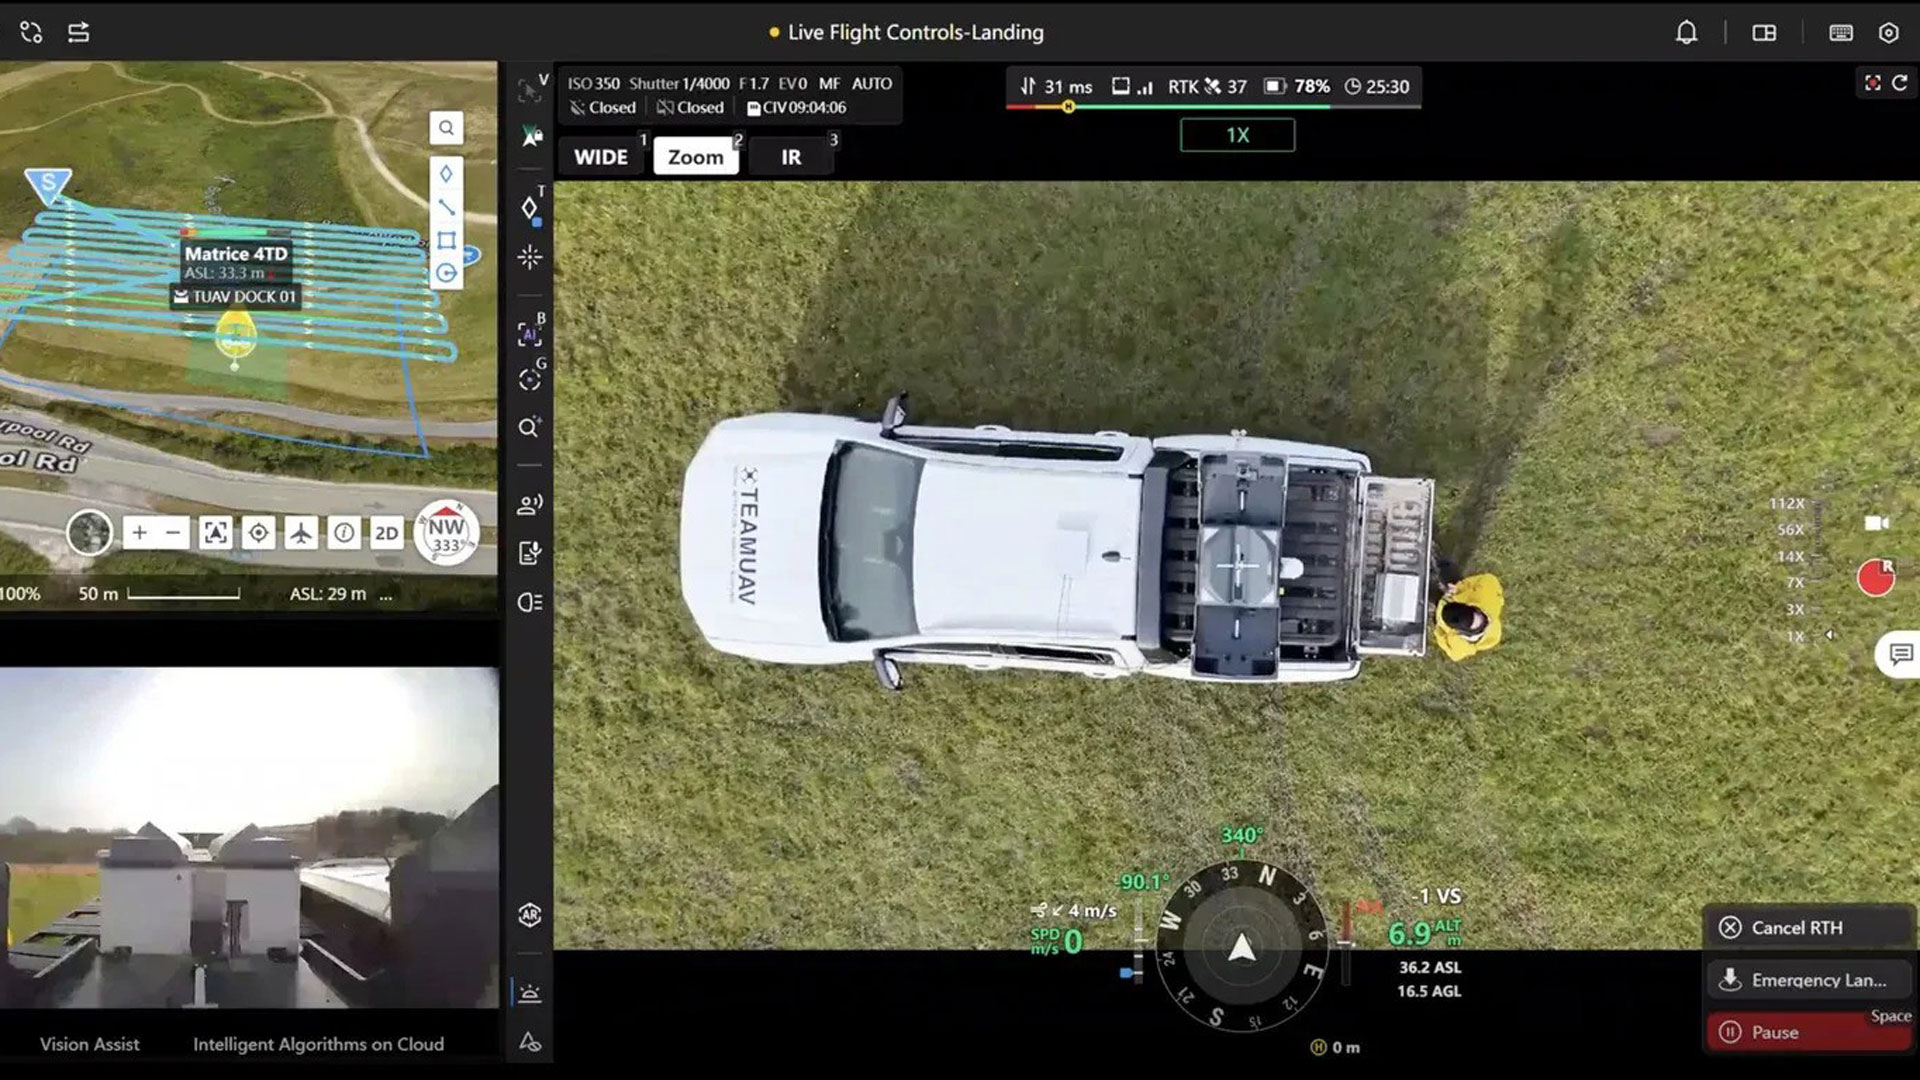
Task: Toggle the speaker broadcast icon
Action: coord(531,504)
